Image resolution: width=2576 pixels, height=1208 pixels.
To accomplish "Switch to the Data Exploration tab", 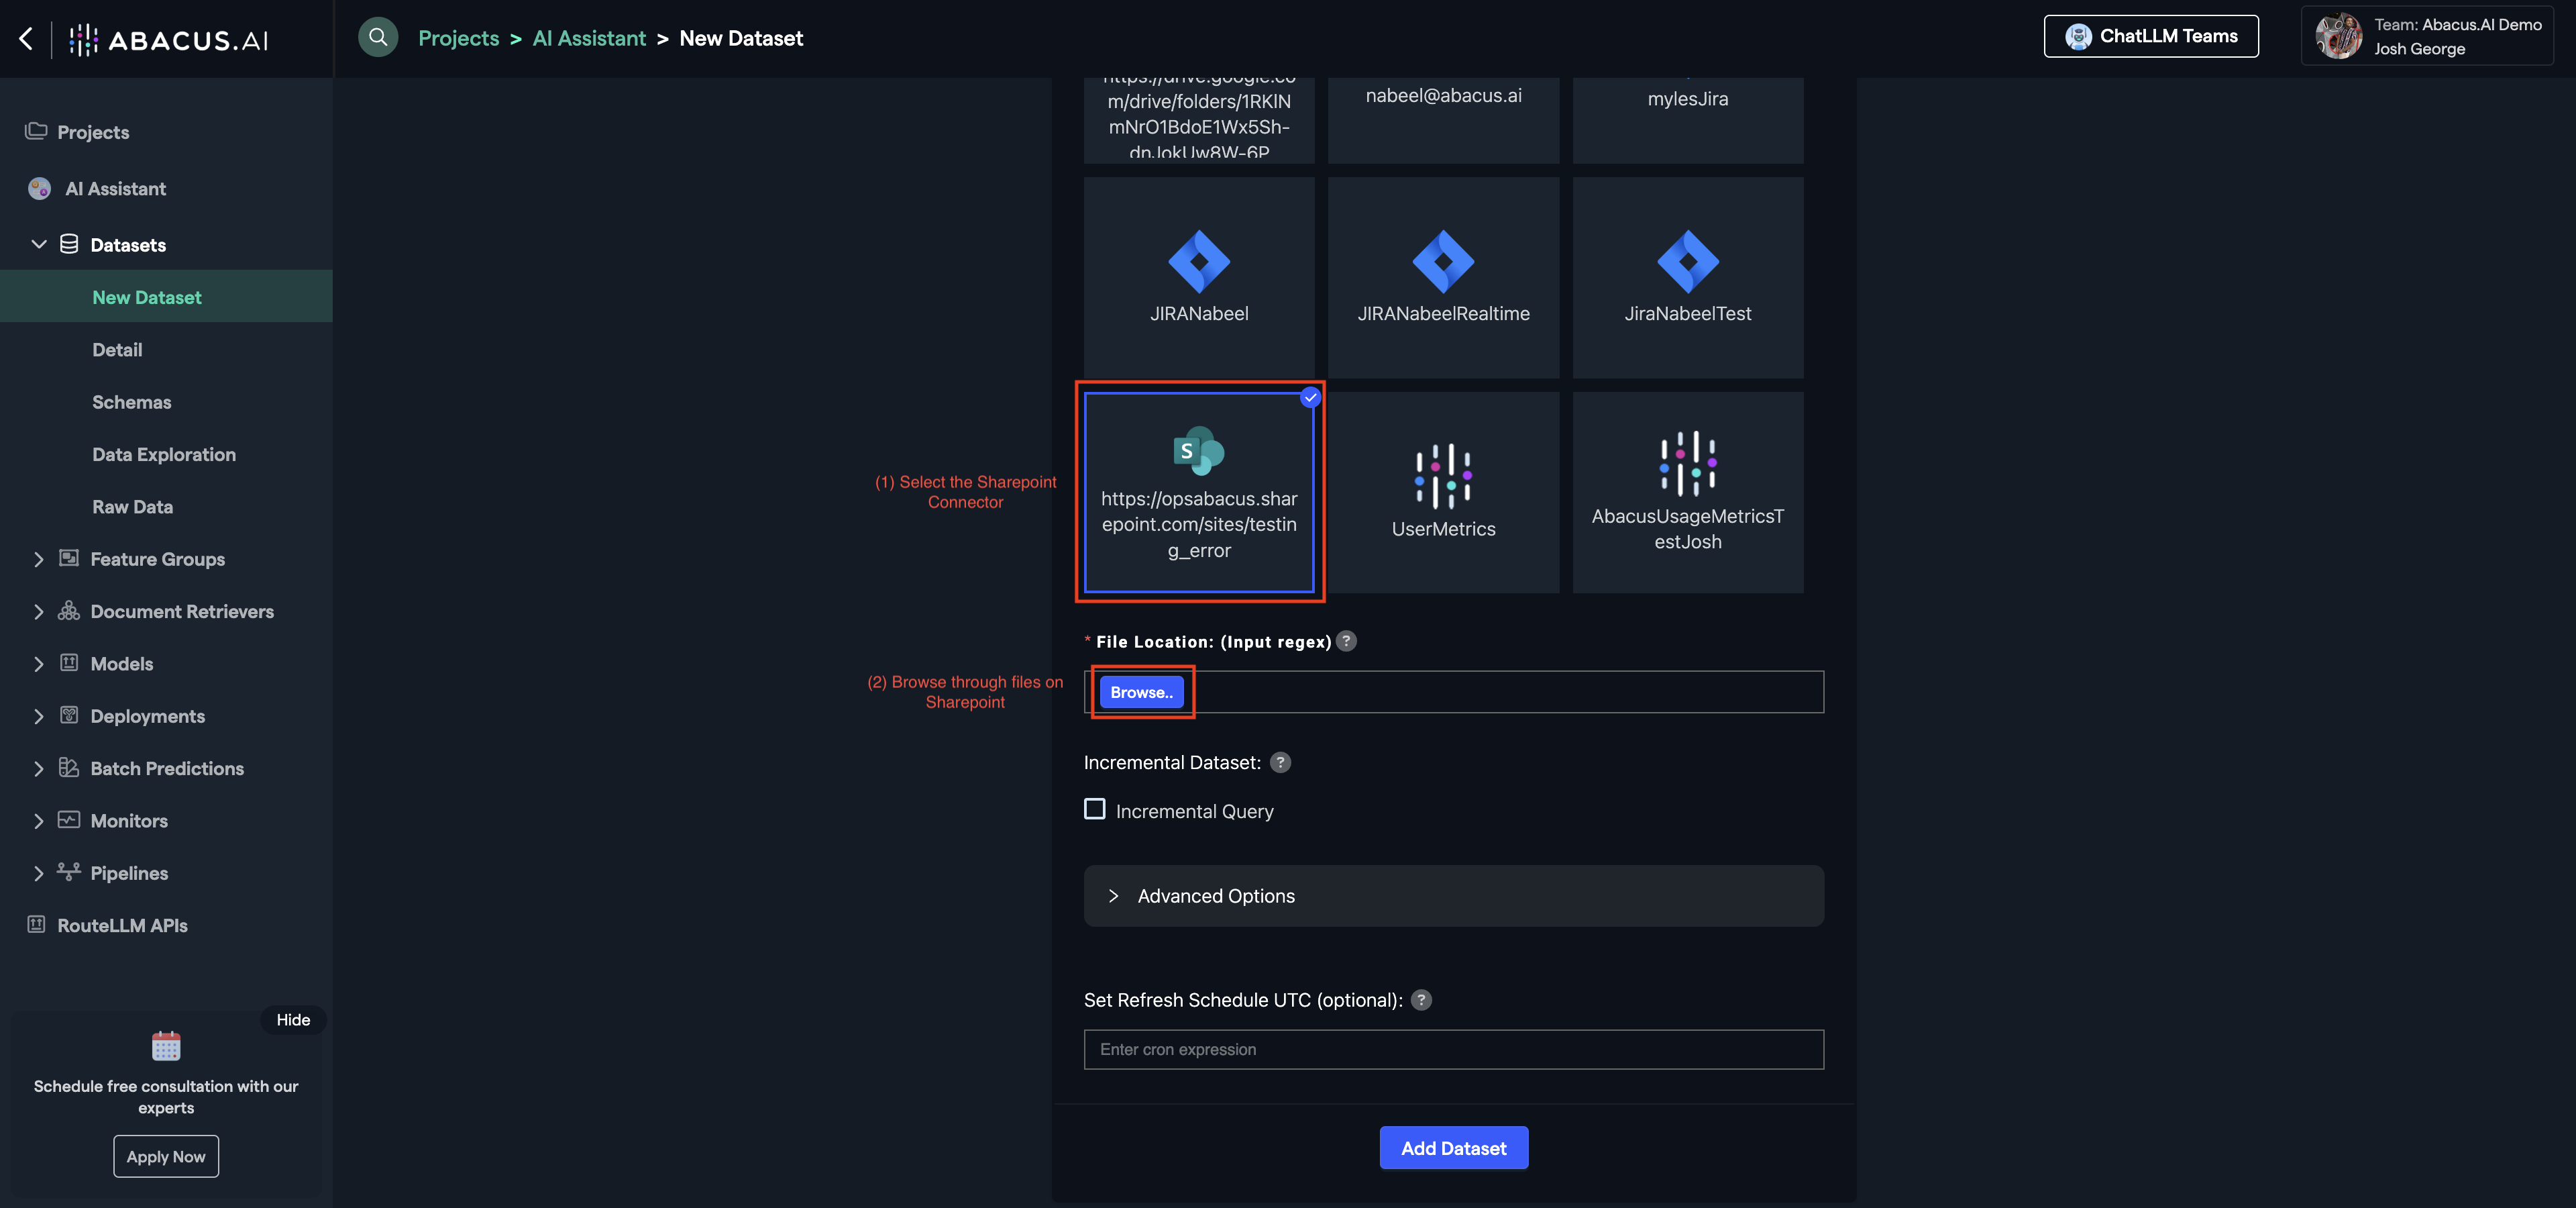I will 164,454.
